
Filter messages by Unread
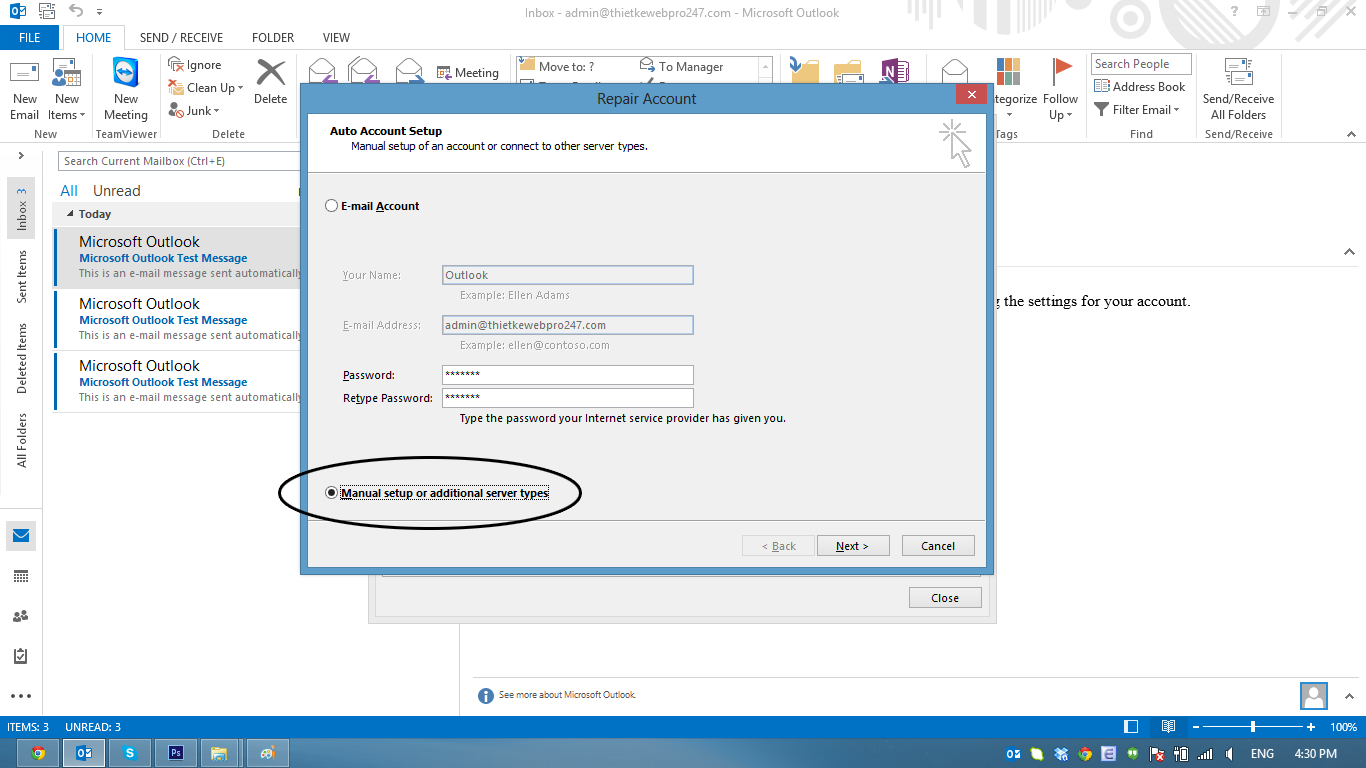point(117,191)
